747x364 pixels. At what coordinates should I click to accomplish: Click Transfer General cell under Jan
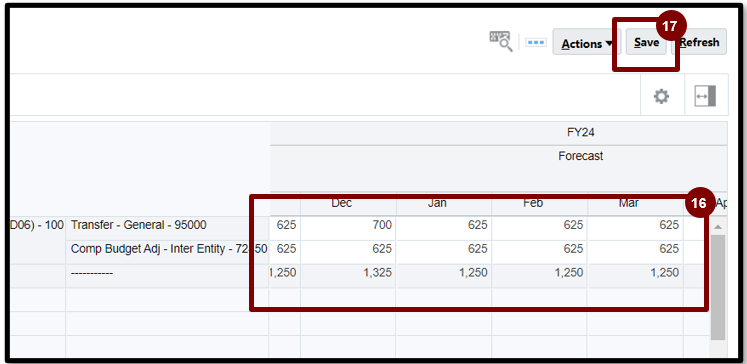coord(444,228)
